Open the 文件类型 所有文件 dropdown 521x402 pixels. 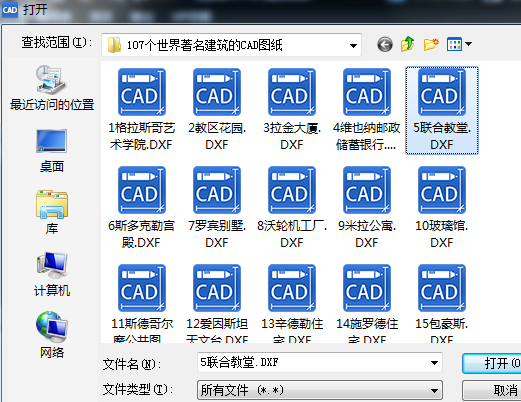320,390
